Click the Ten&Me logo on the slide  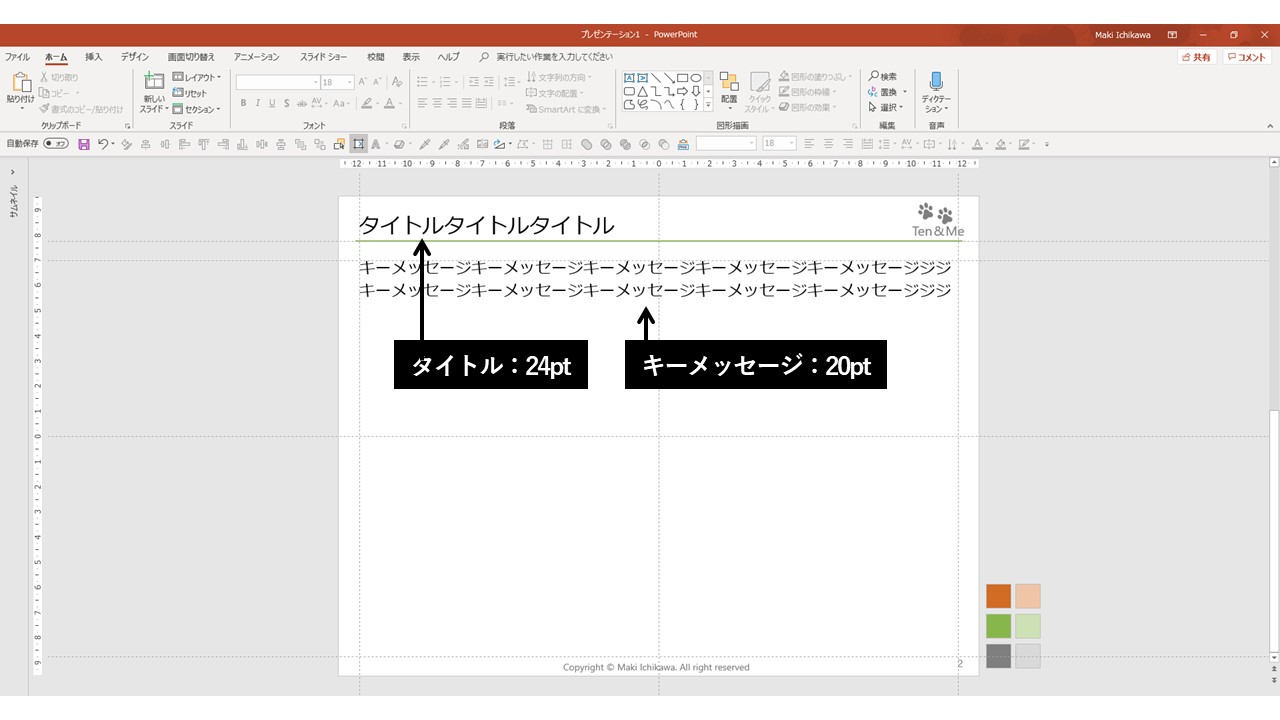click(x=938, y=220)
